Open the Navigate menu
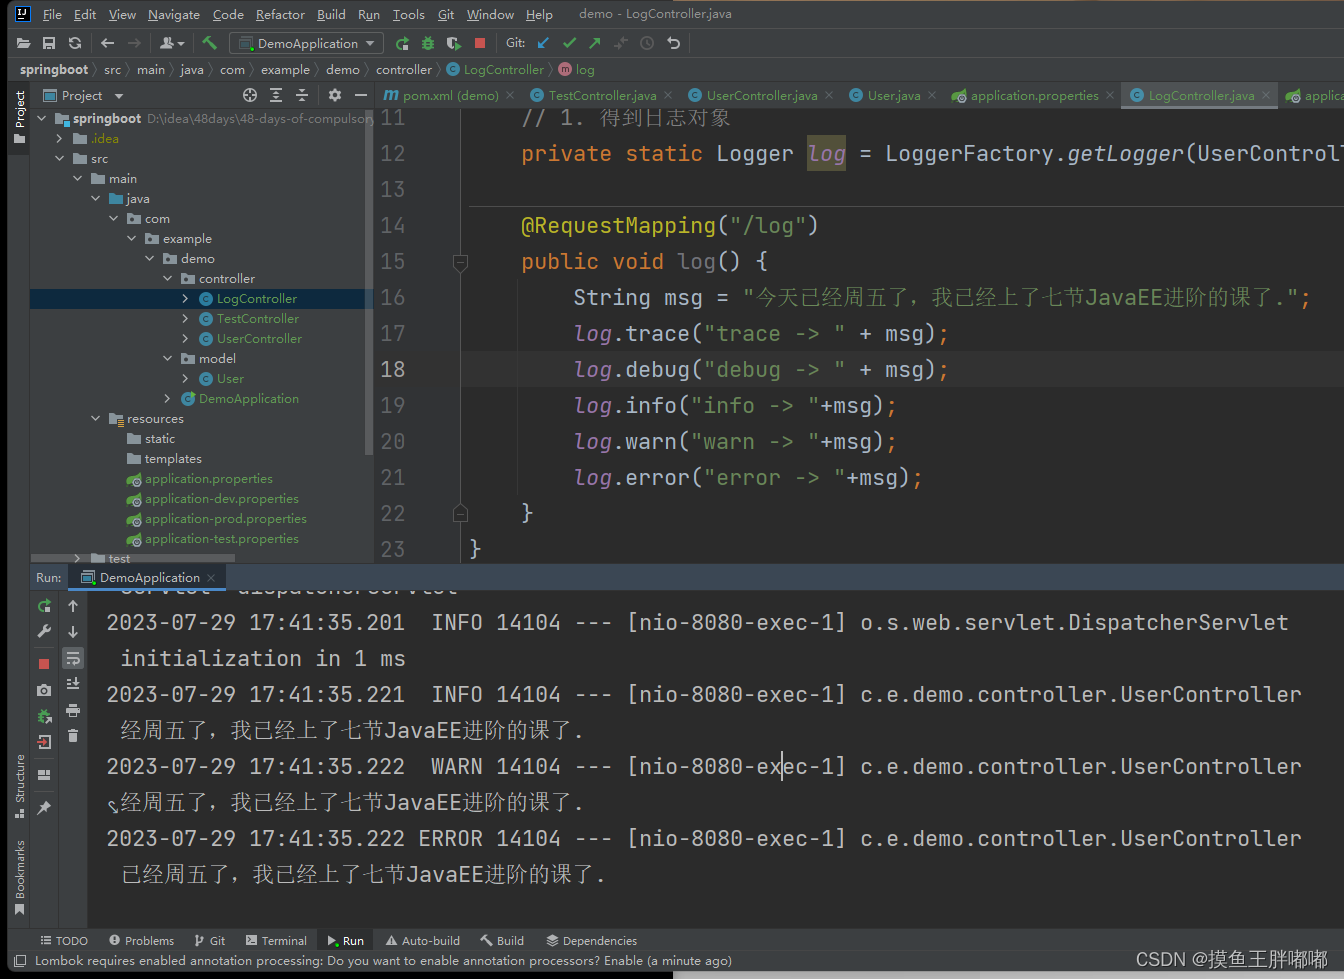 click(x=174, y=14)
